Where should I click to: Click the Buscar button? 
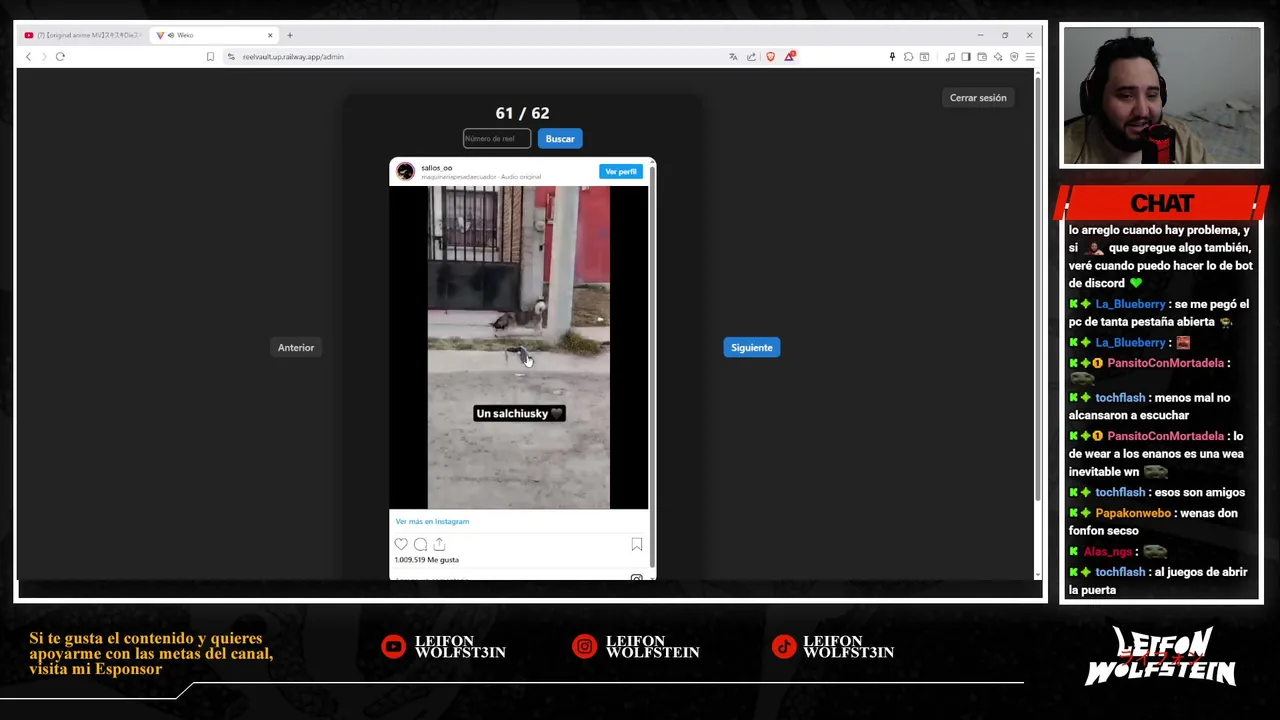(x=560, y=139)
